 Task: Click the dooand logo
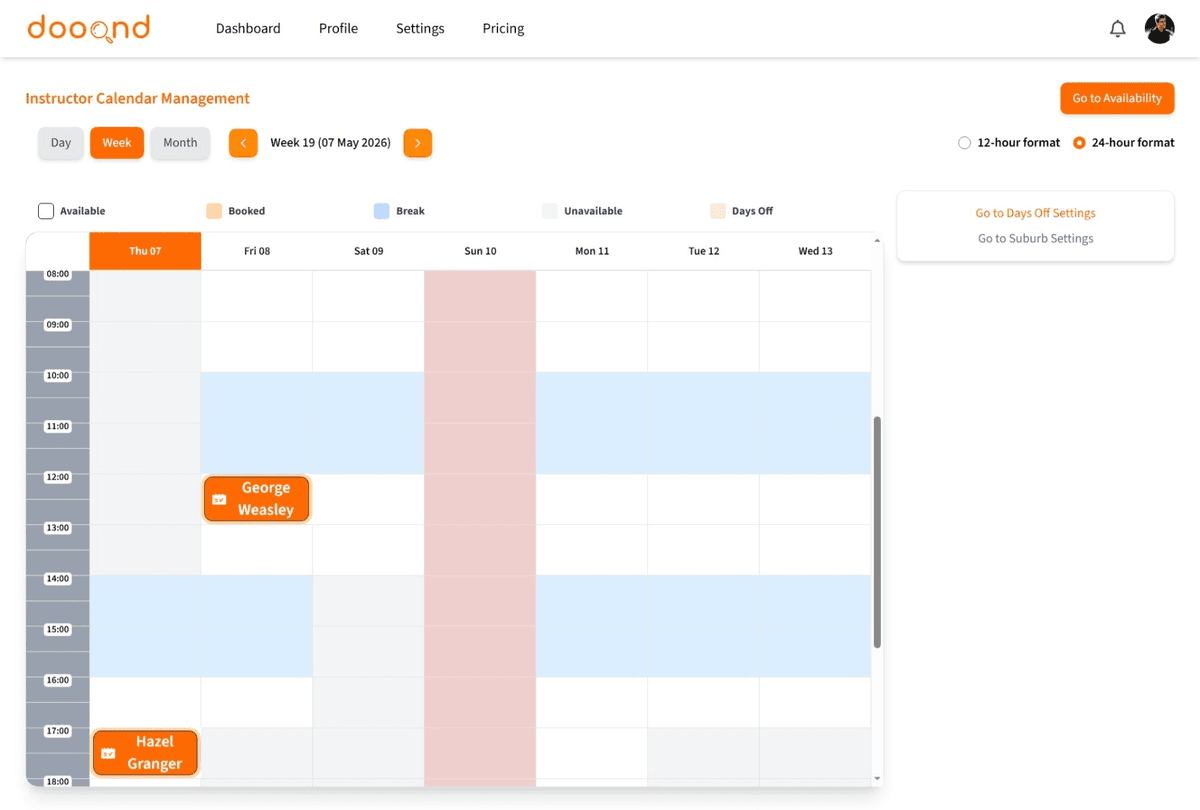(89, 28)
